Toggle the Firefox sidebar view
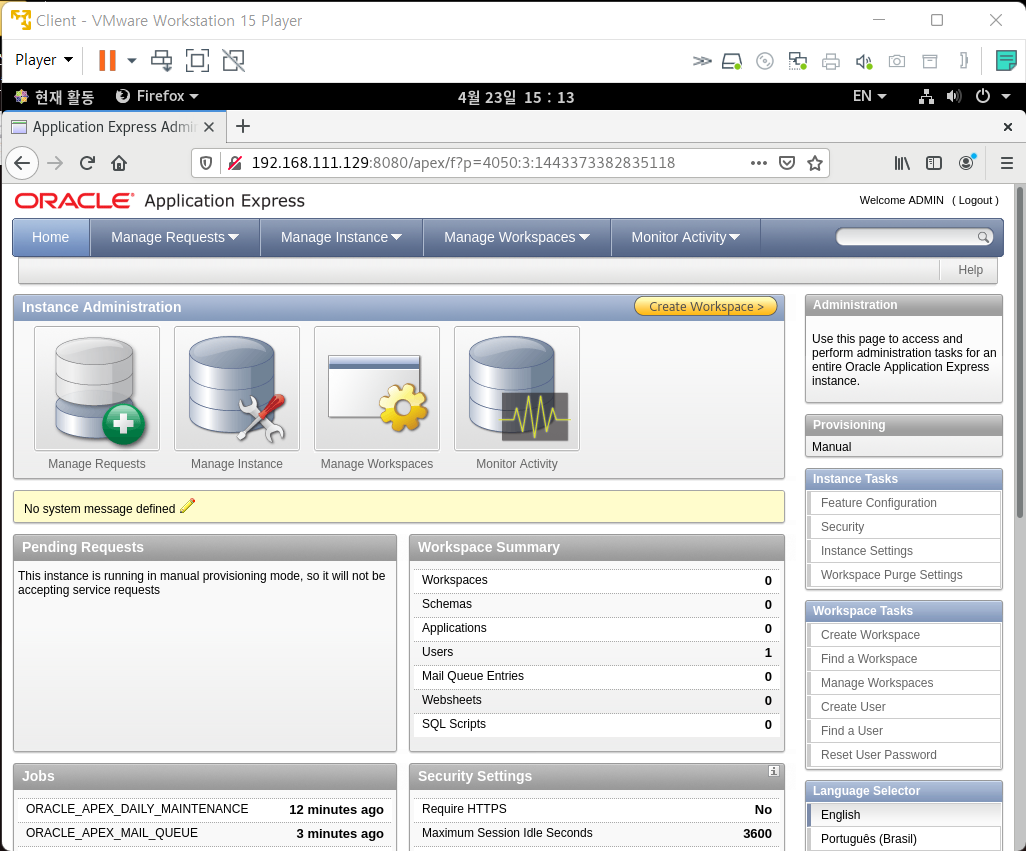The height and width of the screenshot is (851, 1026). [934, 163]
